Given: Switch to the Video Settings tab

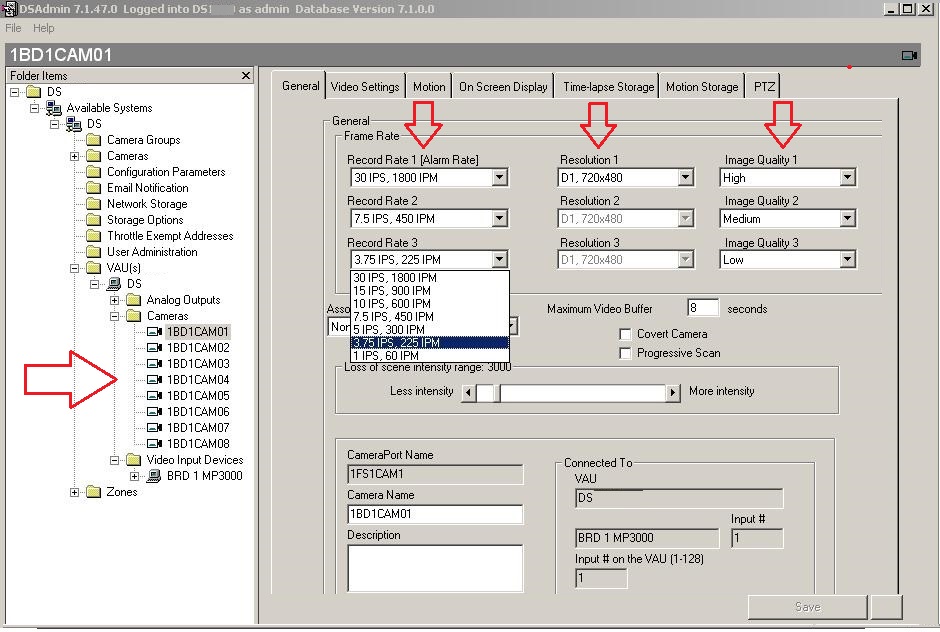Looking at the screenshot, I should click(365, 86).
